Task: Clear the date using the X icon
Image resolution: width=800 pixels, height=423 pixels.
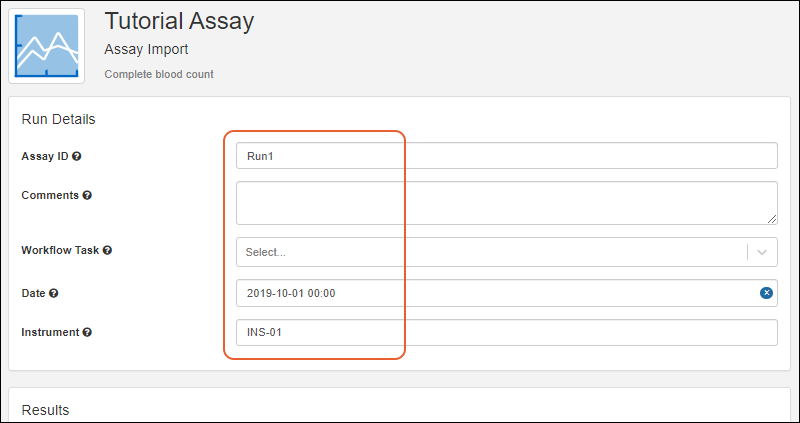Action: 766,293
